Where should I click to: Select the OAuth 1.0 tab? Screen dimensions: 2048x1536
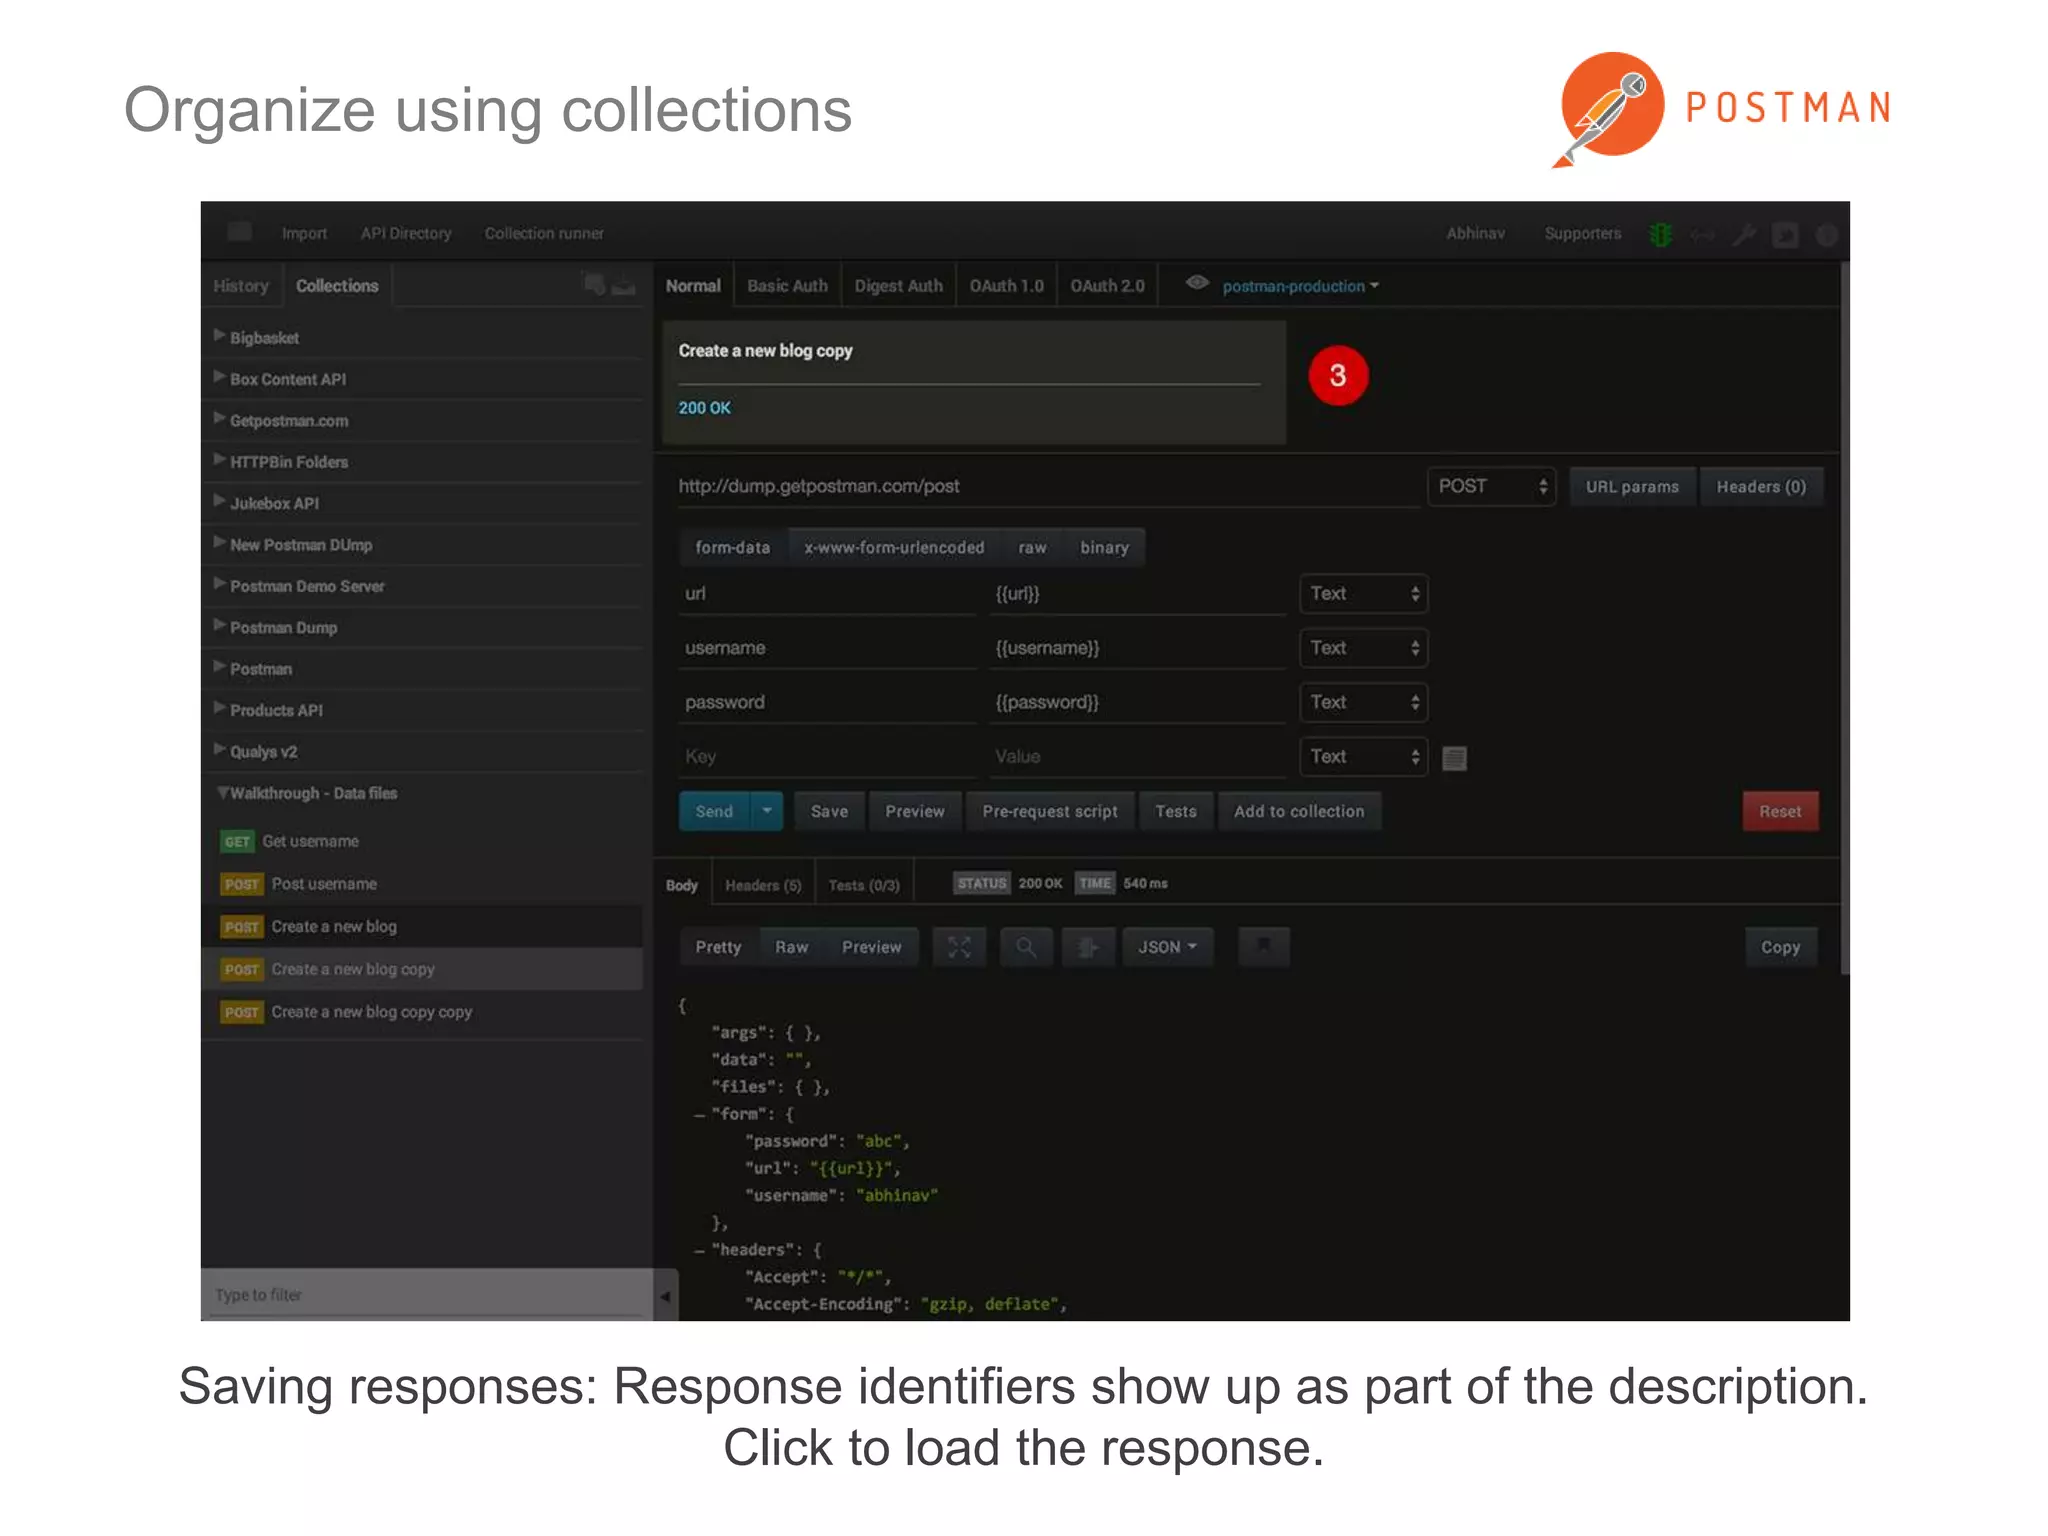(x=1006, y=286)
